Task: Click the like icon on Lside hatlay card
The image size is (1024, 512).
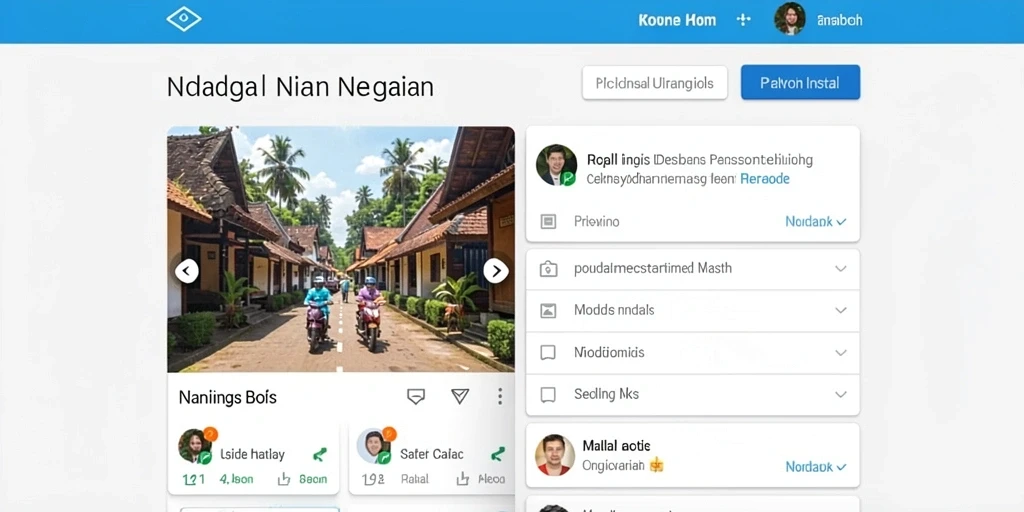Action: (283, 479)
